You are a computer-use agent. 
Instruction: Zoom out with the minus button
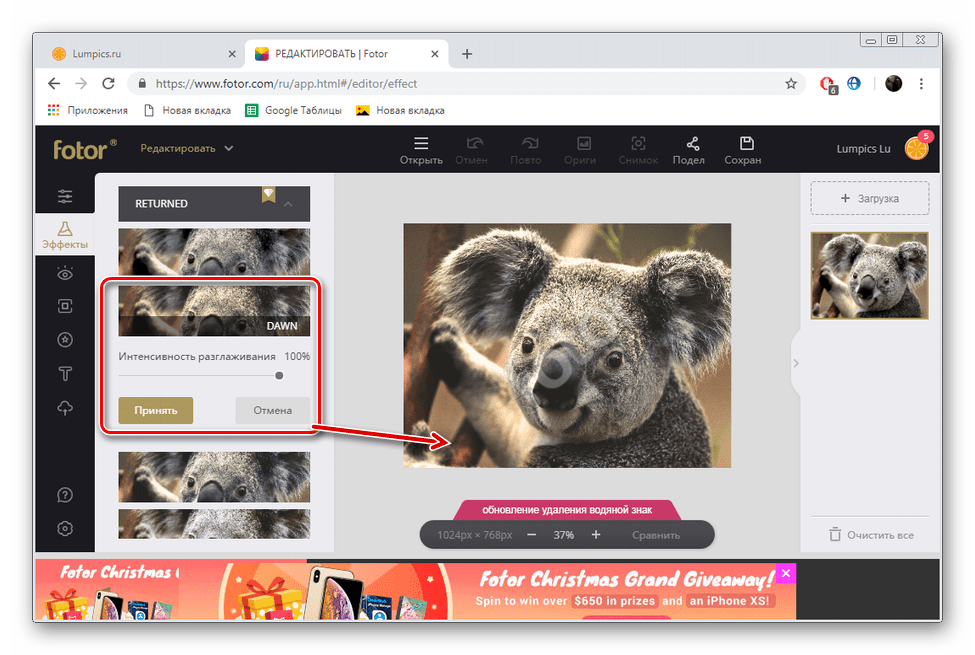(x=532, y=535)
